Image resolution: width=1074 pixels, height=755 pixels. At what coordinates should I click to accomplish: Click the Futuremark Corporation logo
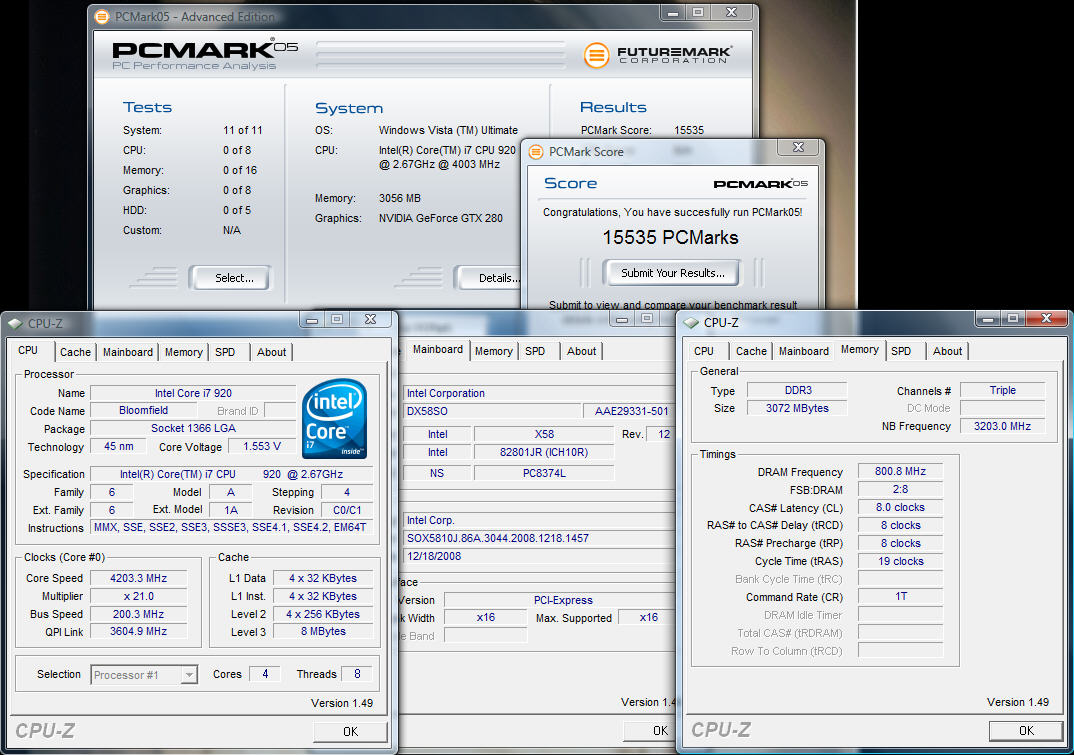pos(658,55)
